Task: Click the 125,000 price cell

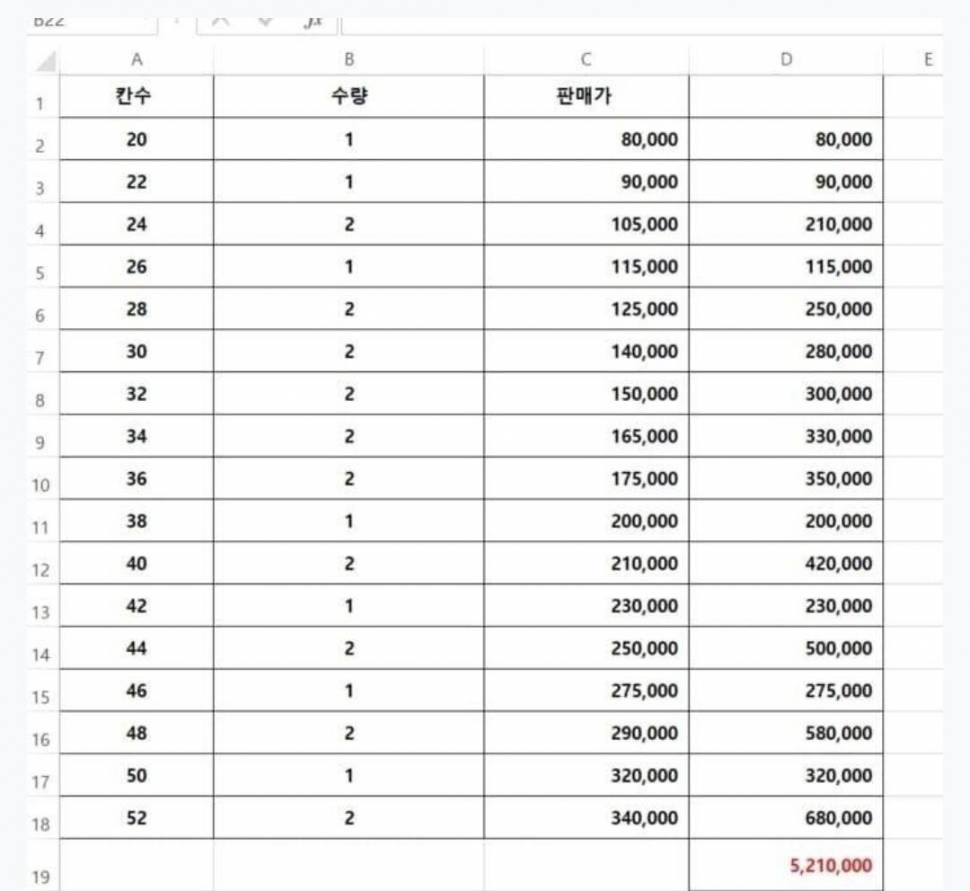Action: click(586, 309)
